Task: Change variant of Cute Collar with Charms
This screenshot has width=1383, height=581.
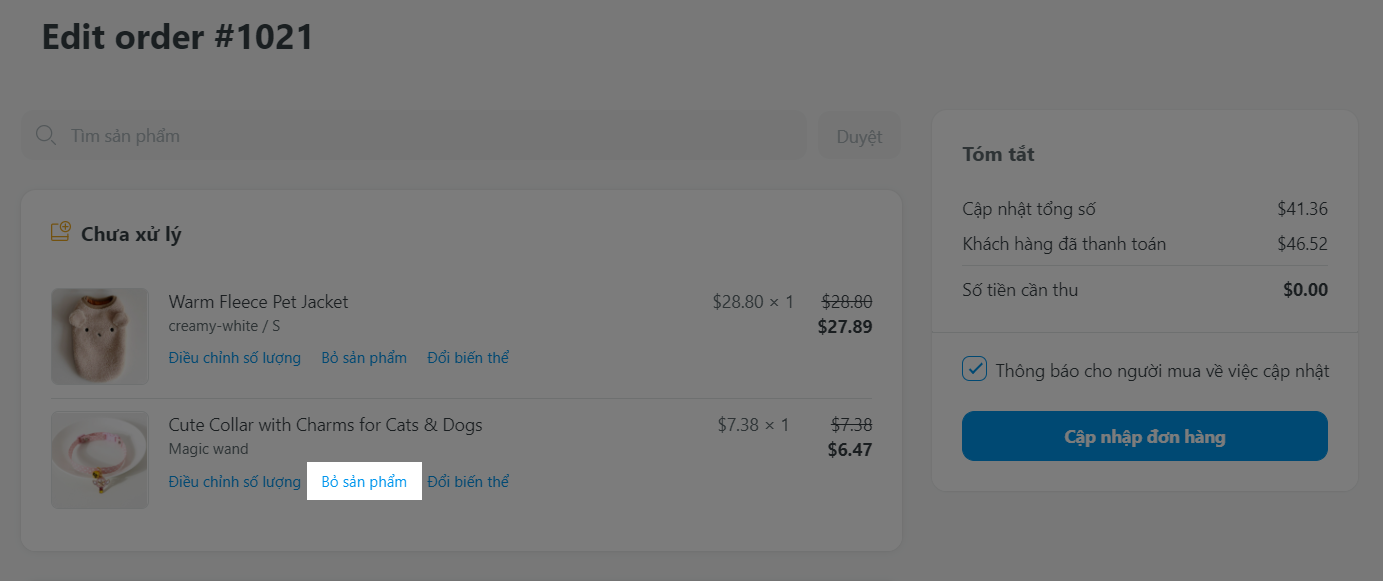Action: point(468,482)
